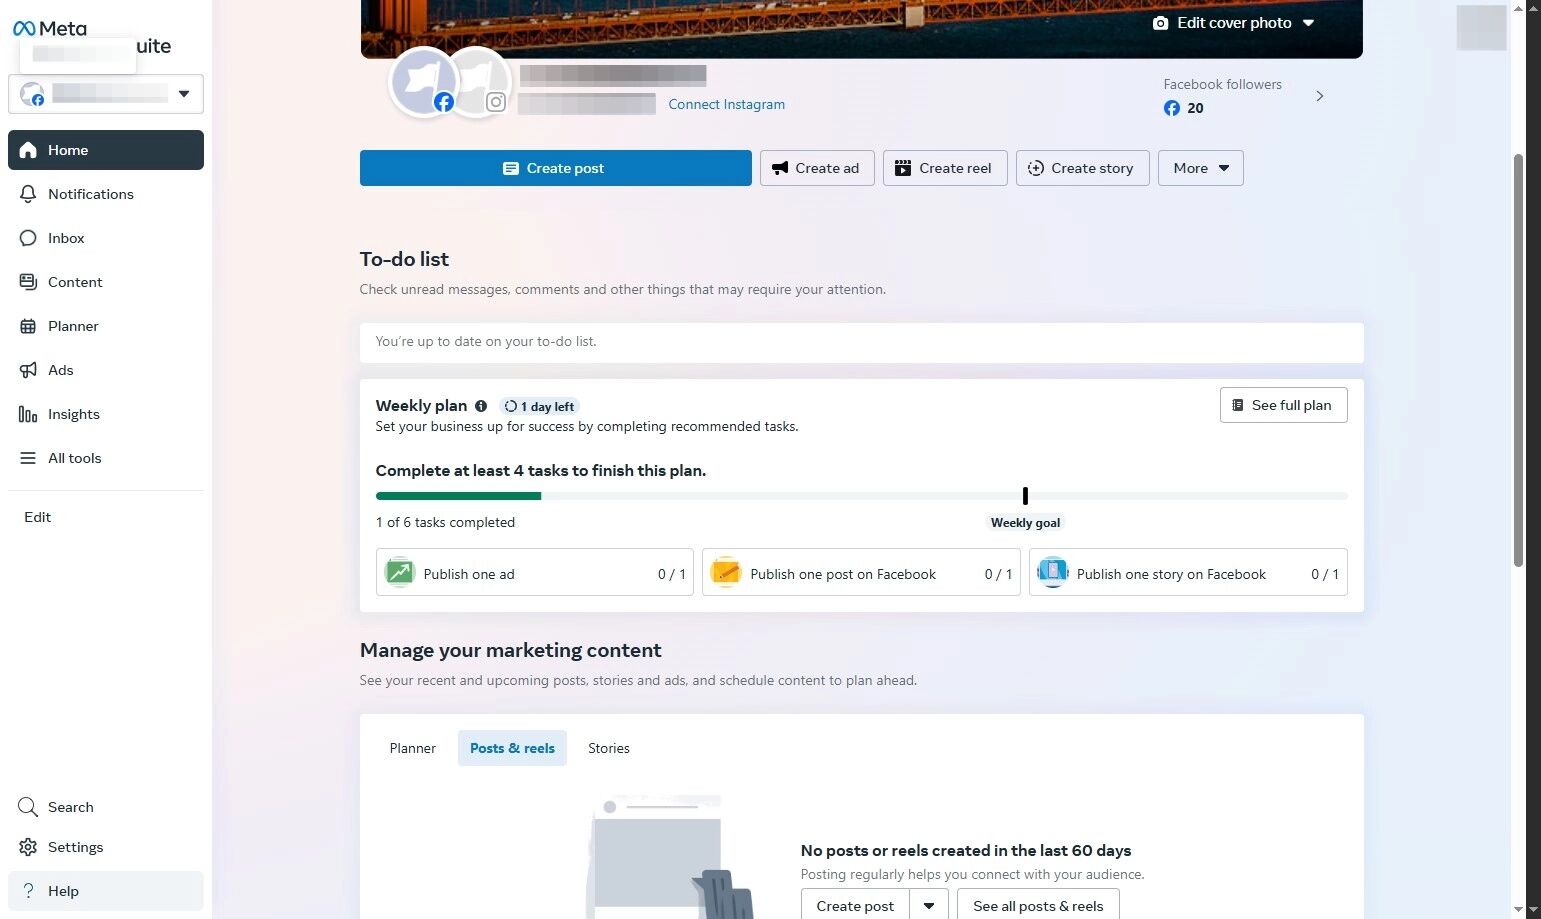Expand the Edit cover photo dropdown arrow
The width and height of the screenshot is (1541, 919).
[1309, 22]
